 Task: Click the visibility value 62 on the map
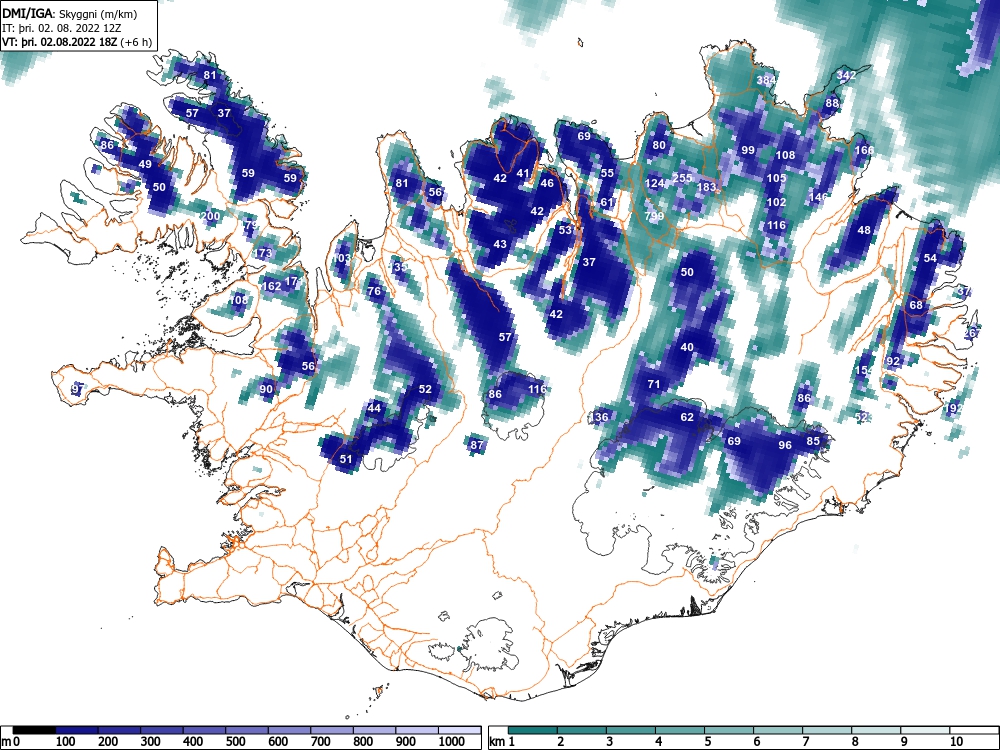coord(687,417)
